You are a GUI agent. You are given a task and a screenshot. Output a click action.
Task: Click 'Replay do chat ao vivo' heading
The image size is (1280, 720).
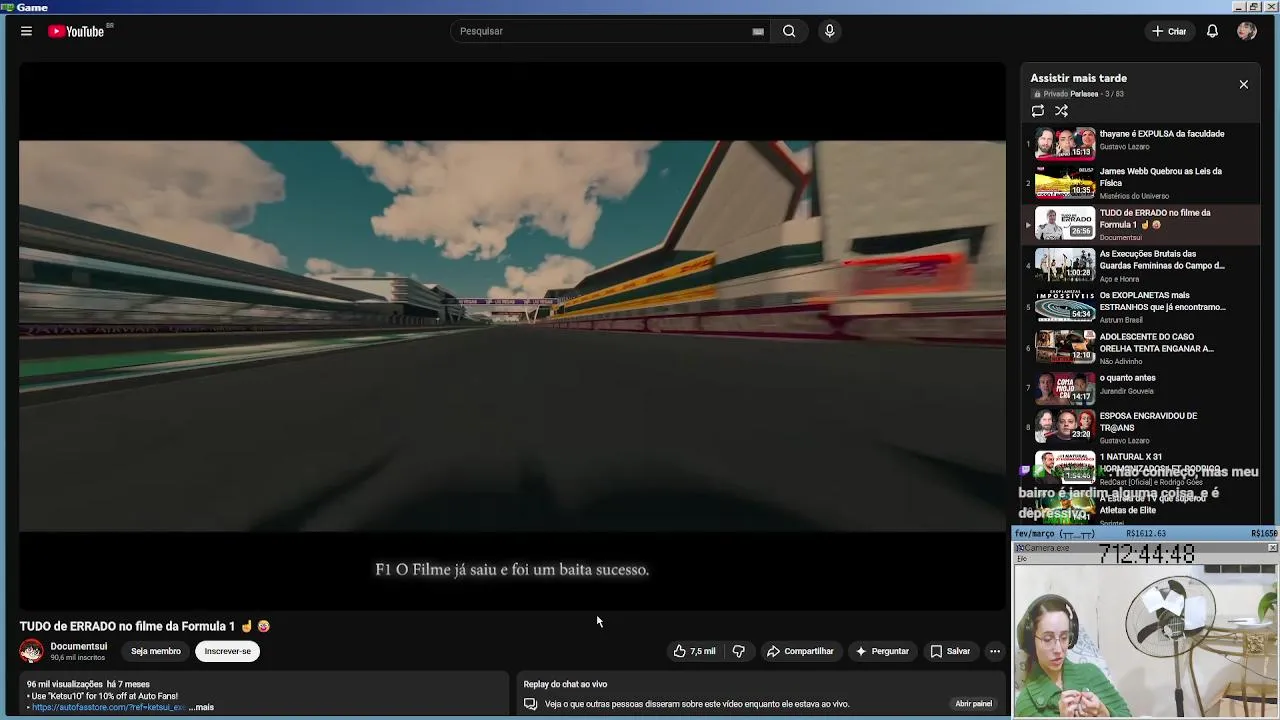565,684
